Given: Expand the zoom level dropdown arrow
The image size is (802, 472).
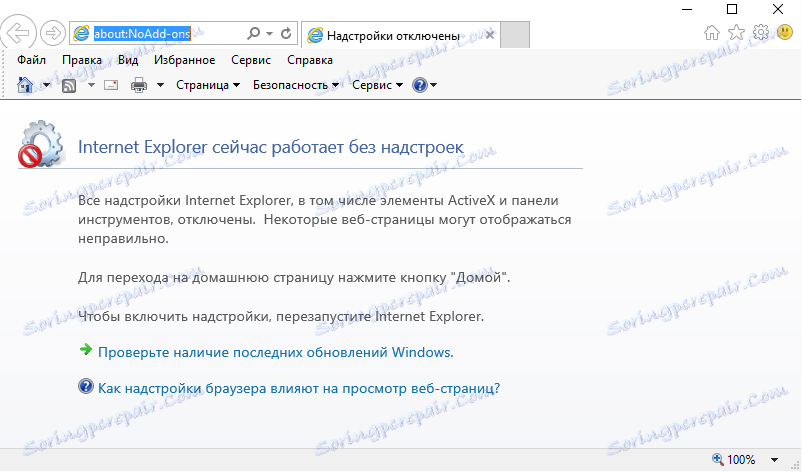Looking at the screenshot, I should click(774, 459).
